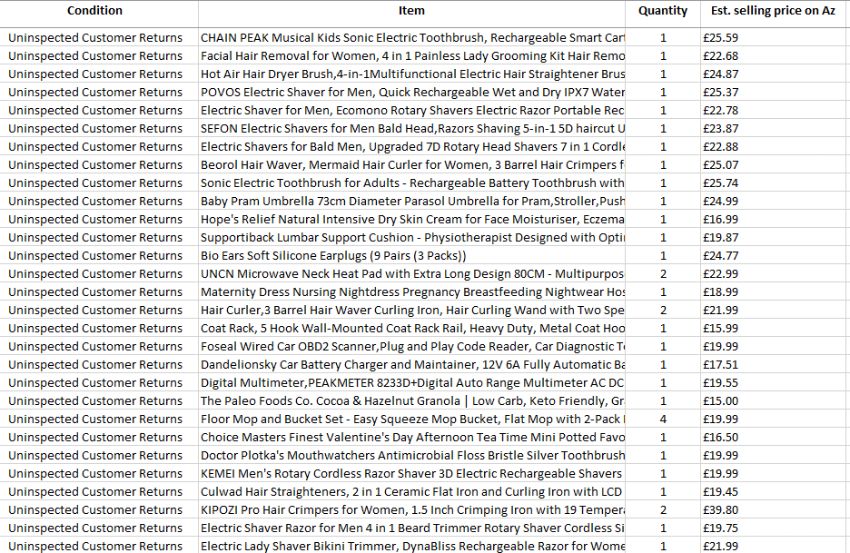This screenshot has height=553, width=850.
Task: Click SEFON Electric Shavers for Men cell
Action: click(412, 128)
